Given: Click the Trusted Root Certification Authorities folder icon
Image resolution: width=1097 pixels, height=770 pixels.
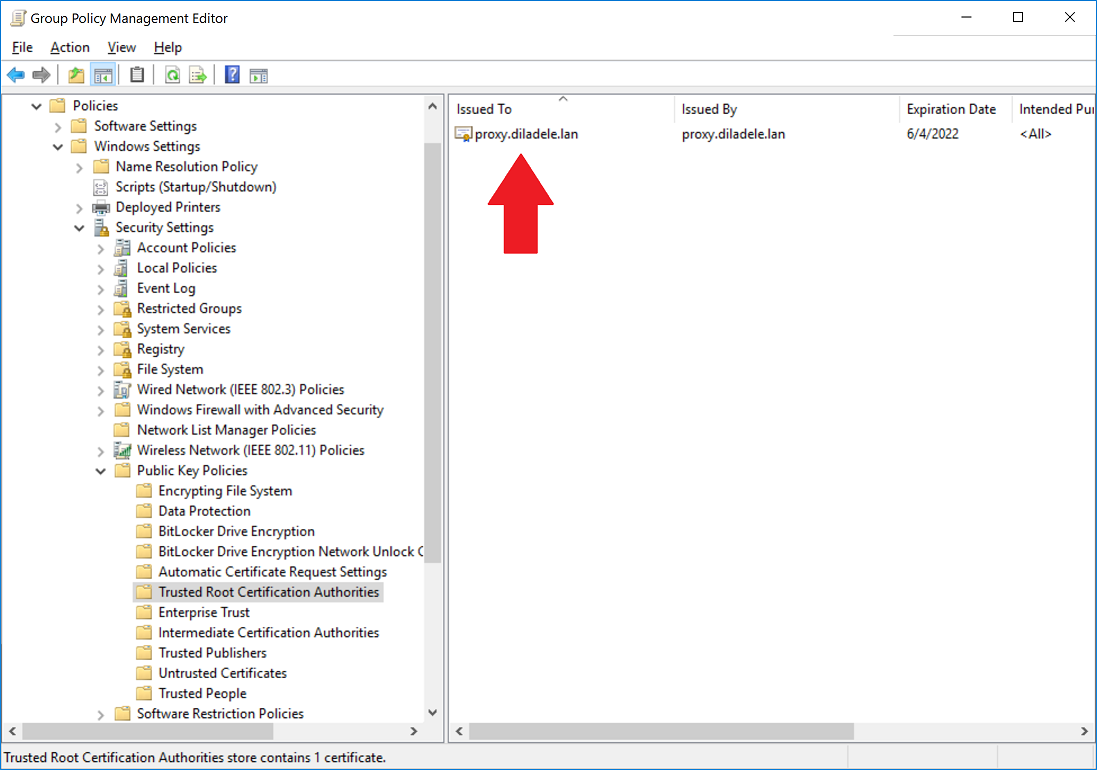Looking at the screenshot, I should 144,592.
